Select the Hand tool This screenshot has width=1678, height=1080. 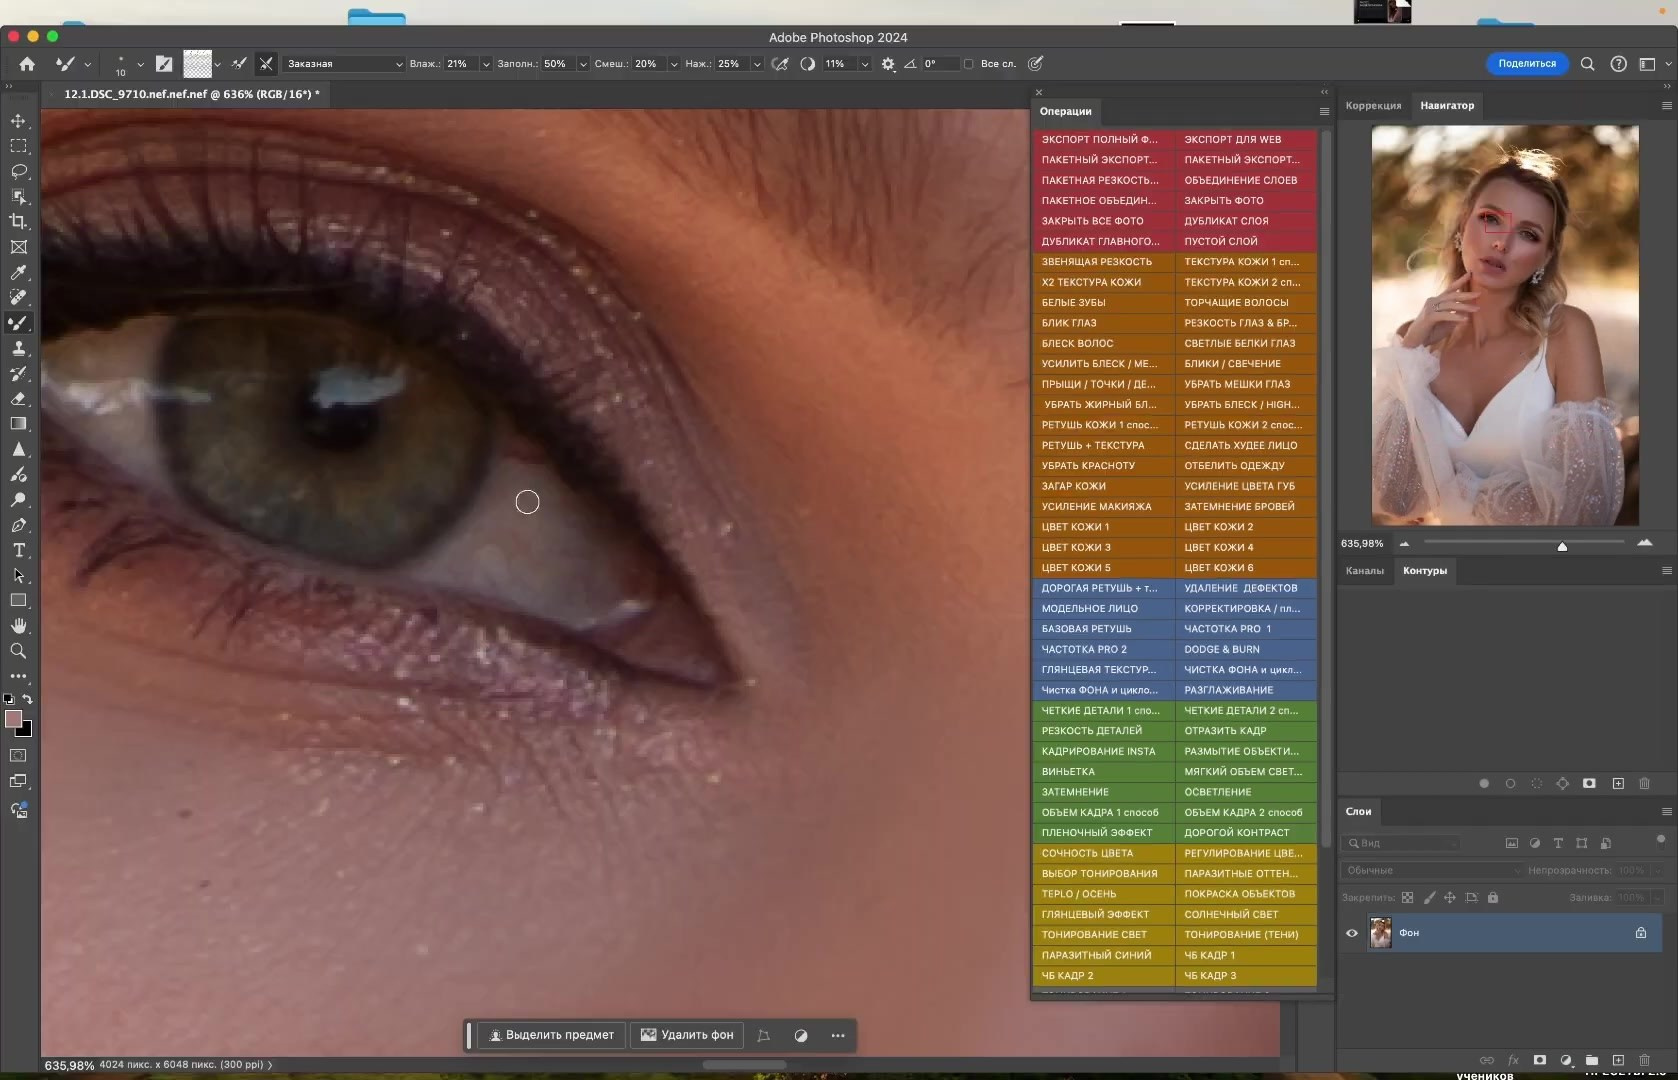click(x=18, y=626)
